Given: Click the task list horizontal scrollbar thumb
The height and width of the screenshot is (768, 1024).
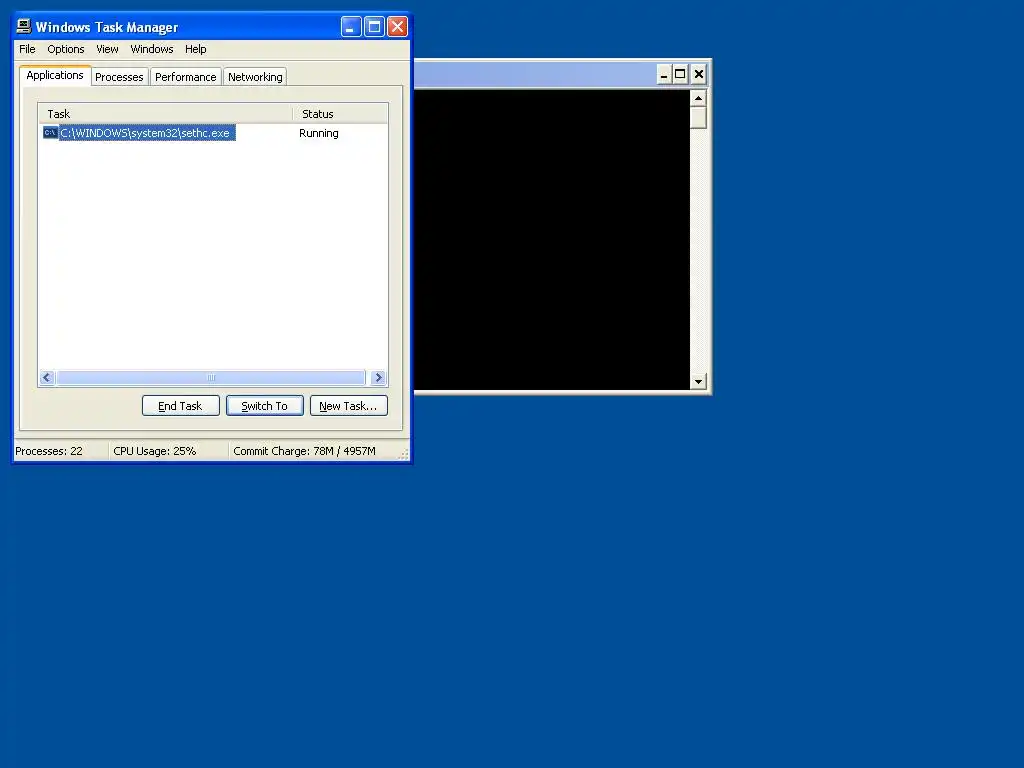Looking at the screenshot, I should [211, 377].
